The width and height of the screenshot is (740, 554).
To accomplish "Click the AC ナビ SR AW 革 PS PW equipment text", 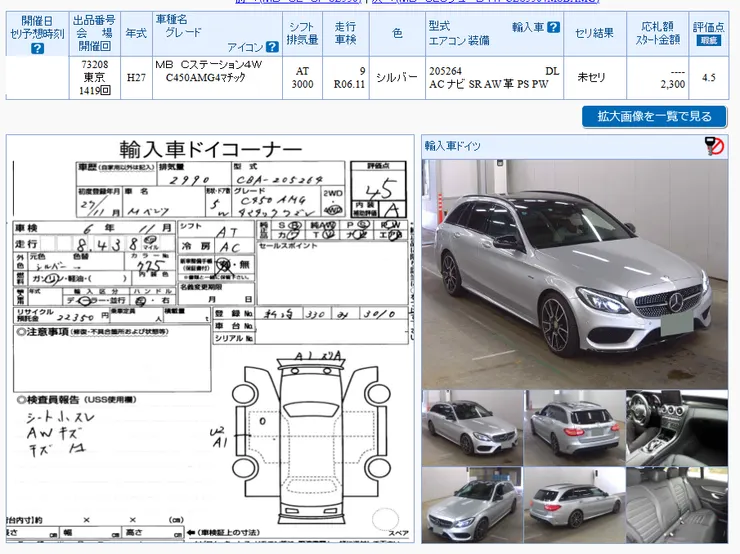I will (x=489, y=84).
